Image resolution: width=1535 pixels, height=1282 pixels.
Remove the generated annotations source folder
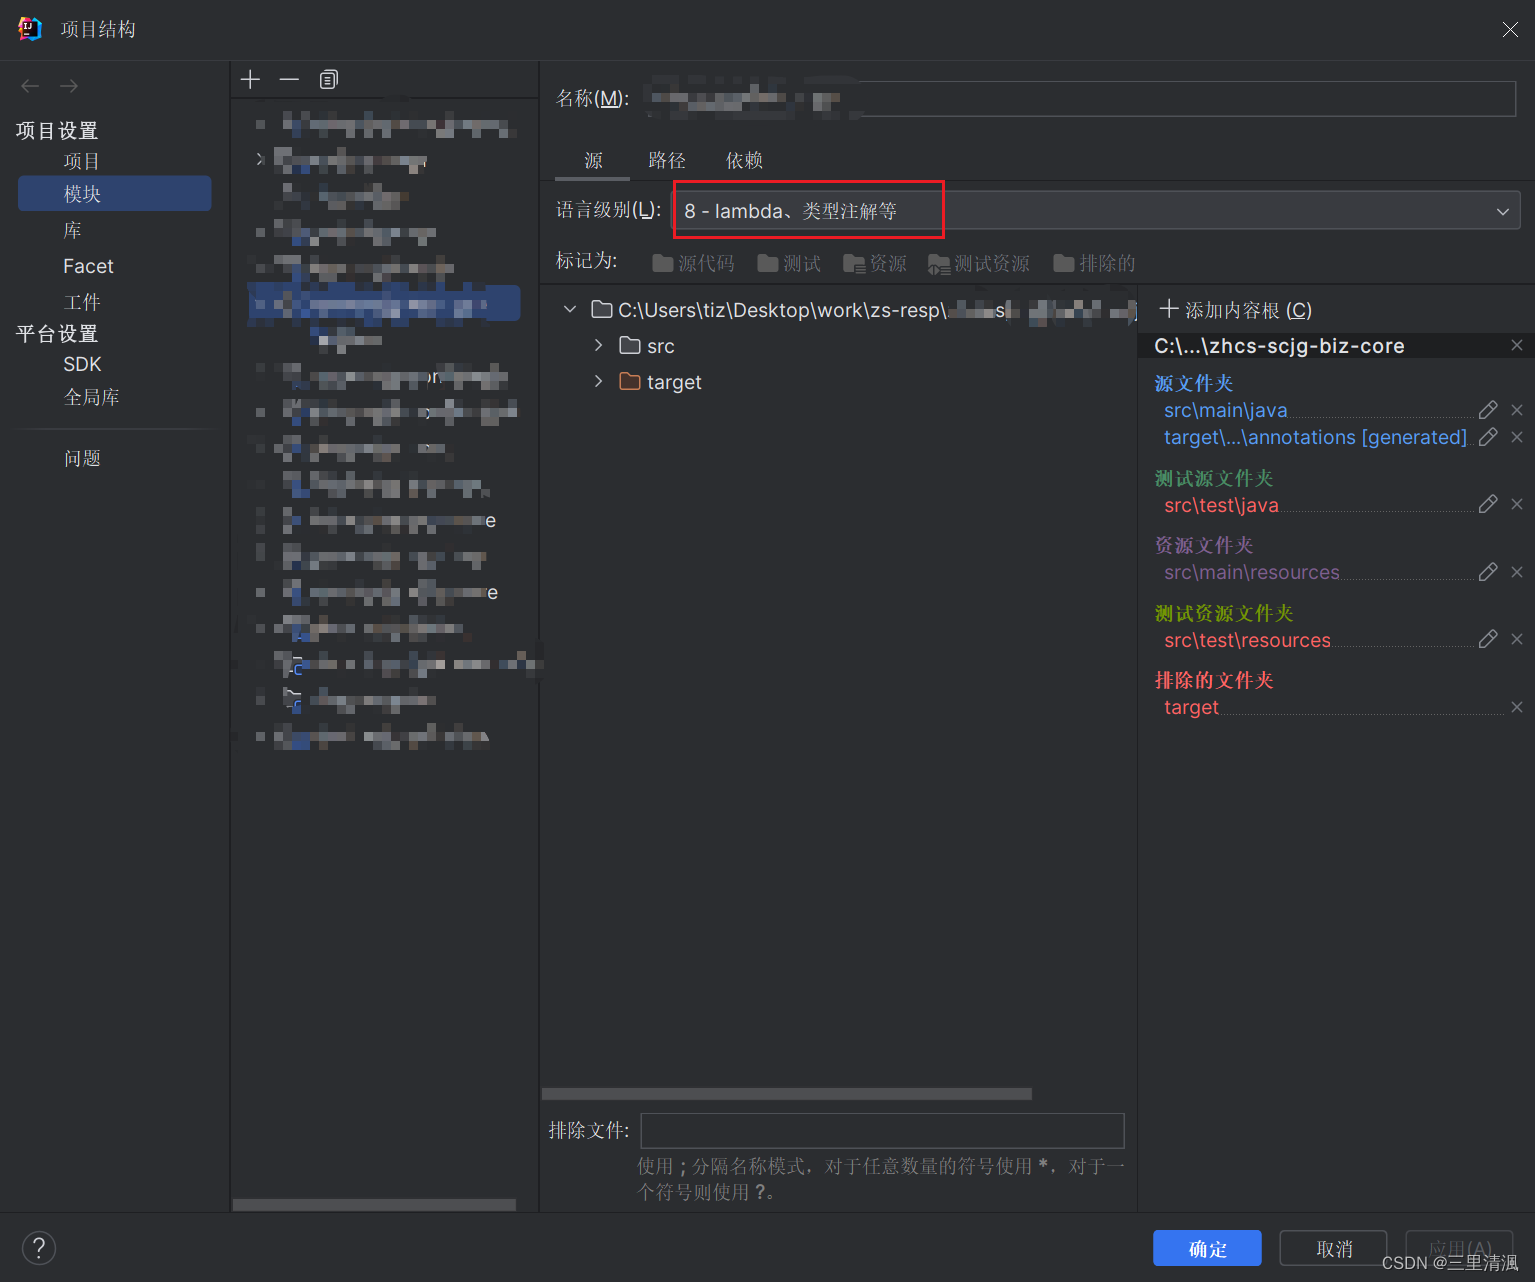[1517, 437]
